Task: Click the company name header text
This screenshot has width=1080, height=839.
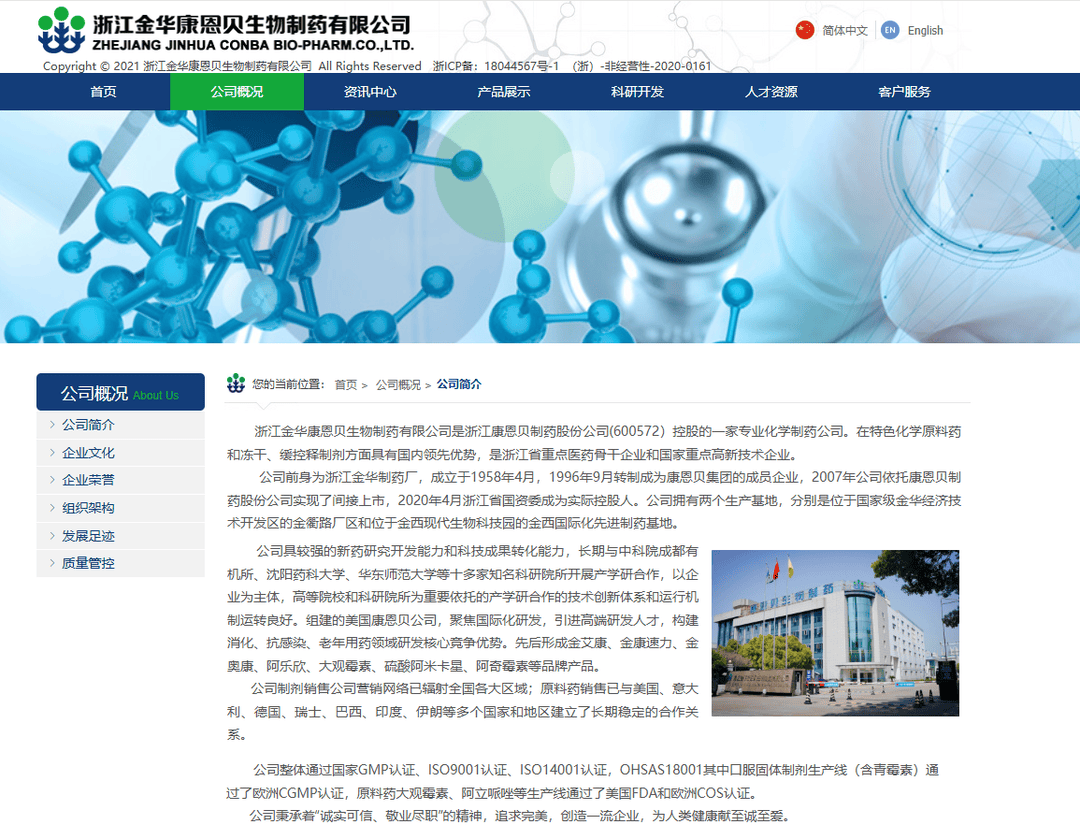Action: point(253,32)
